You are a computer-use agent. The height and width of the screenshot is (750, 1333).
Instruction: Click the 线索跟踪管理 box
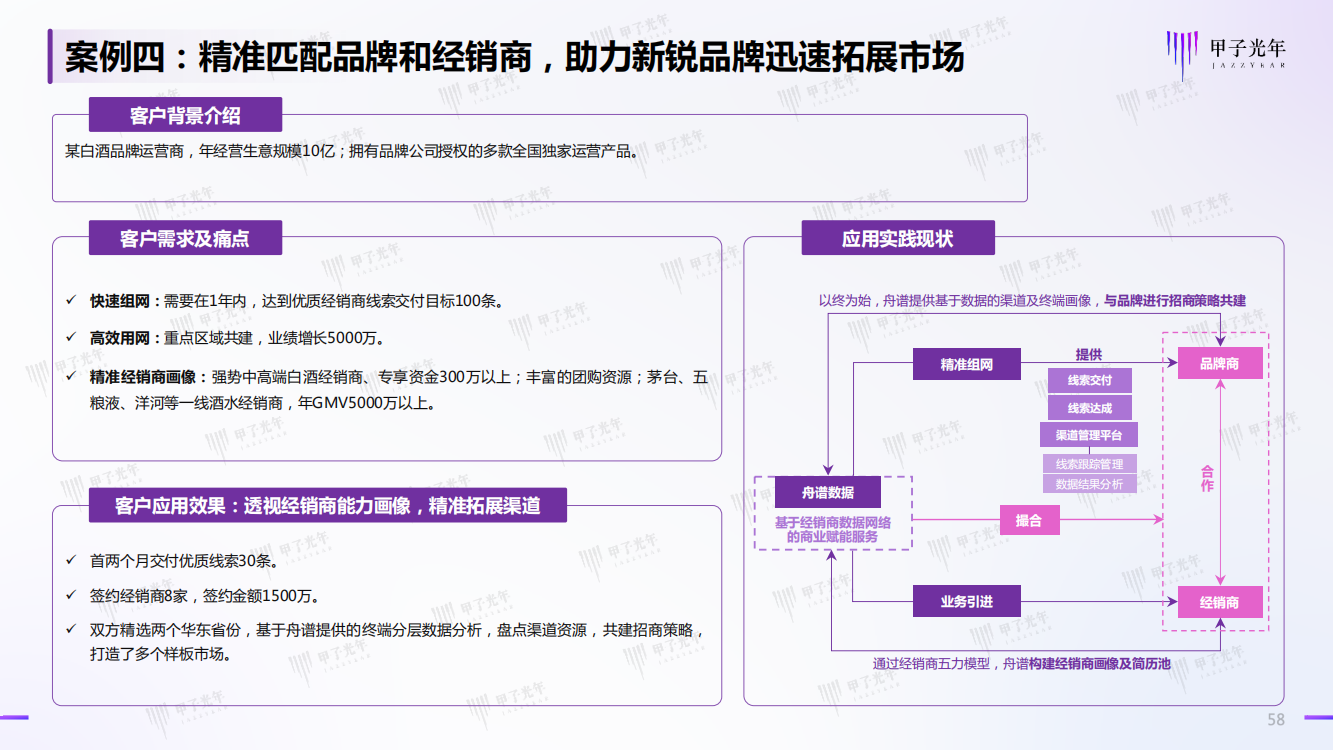tap(1089, 464)
